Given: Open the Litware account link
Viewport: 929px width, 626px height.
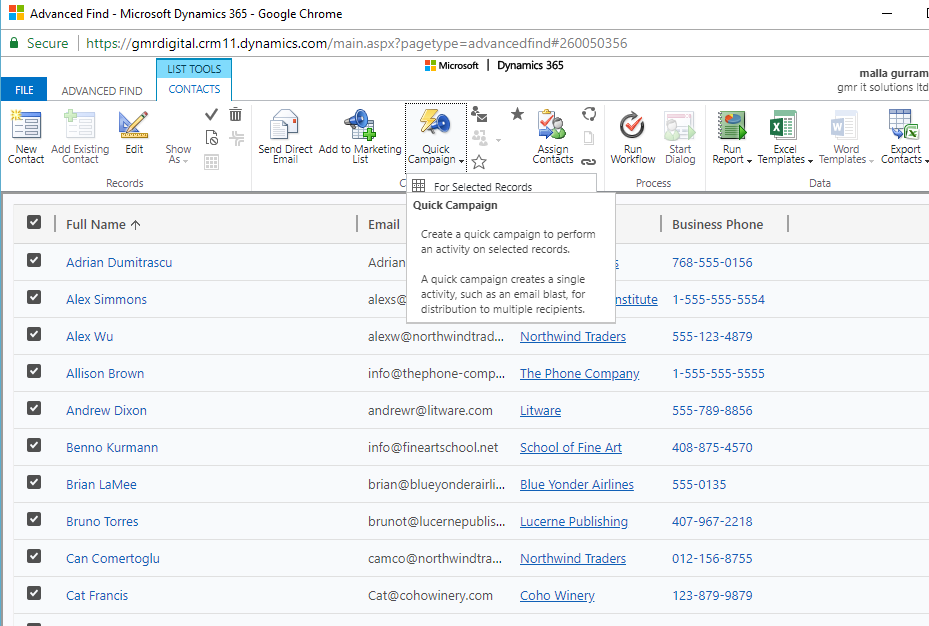Looking at the screenshot, I should click(x=540, y=410).
